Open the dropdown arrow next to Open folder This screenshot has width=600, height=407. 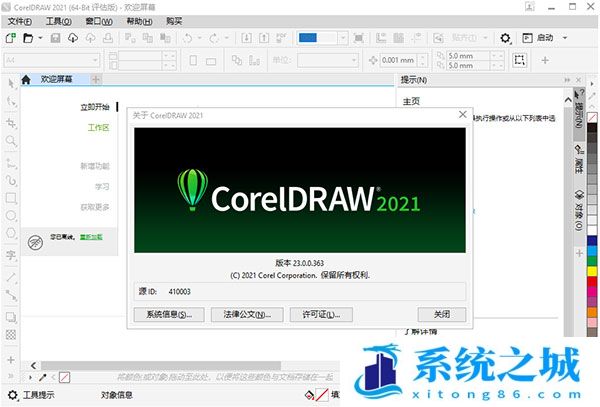(x=40, y=38)
